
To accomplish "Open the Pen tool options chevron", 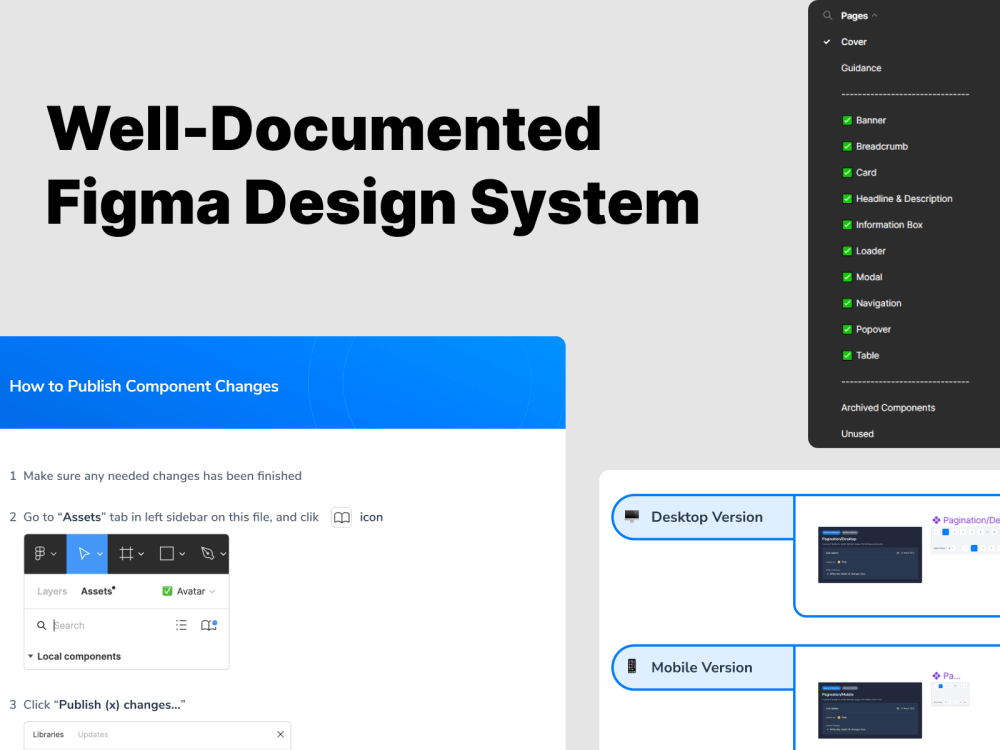I will coord(223,554).
